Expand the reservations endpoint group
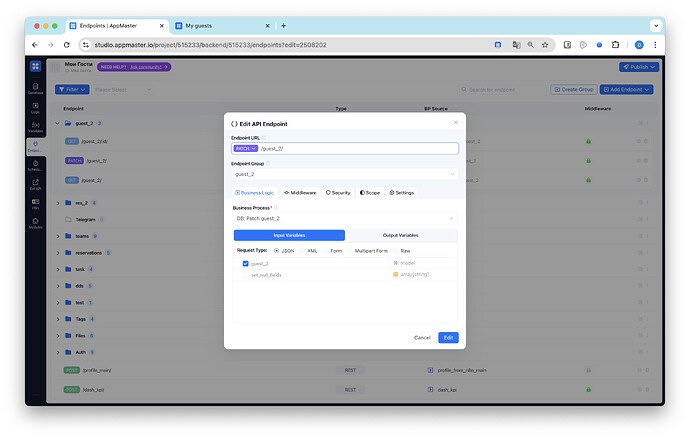690x438 pixels. 58,253
